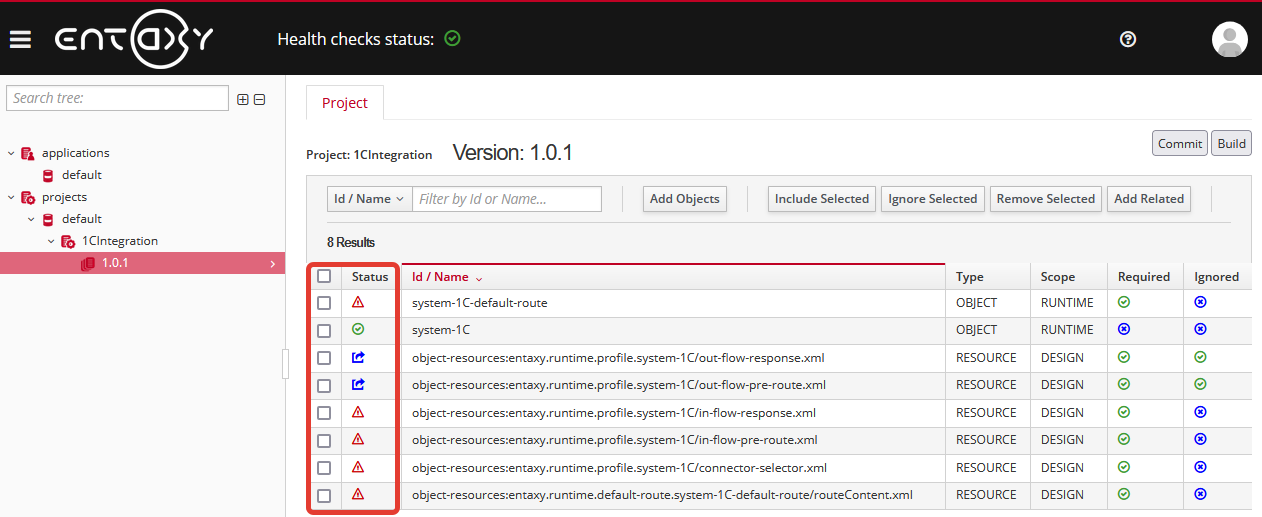Image resolution: width=1262 pixels, height=517 pixels.
Task: Sort by the Scope column header
Action: pos(1058,277)
